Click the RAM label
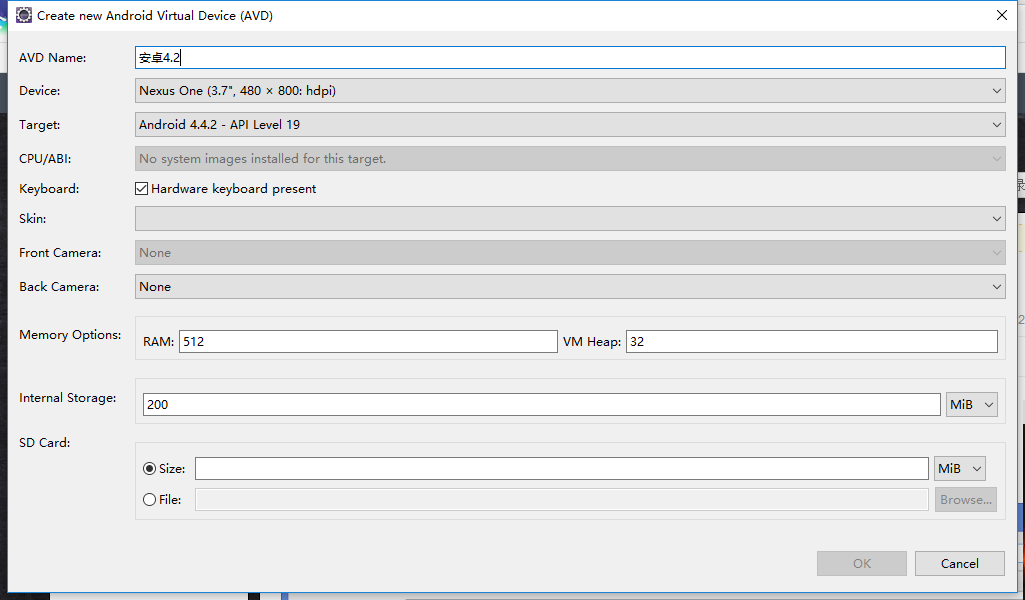 (159, 342)
